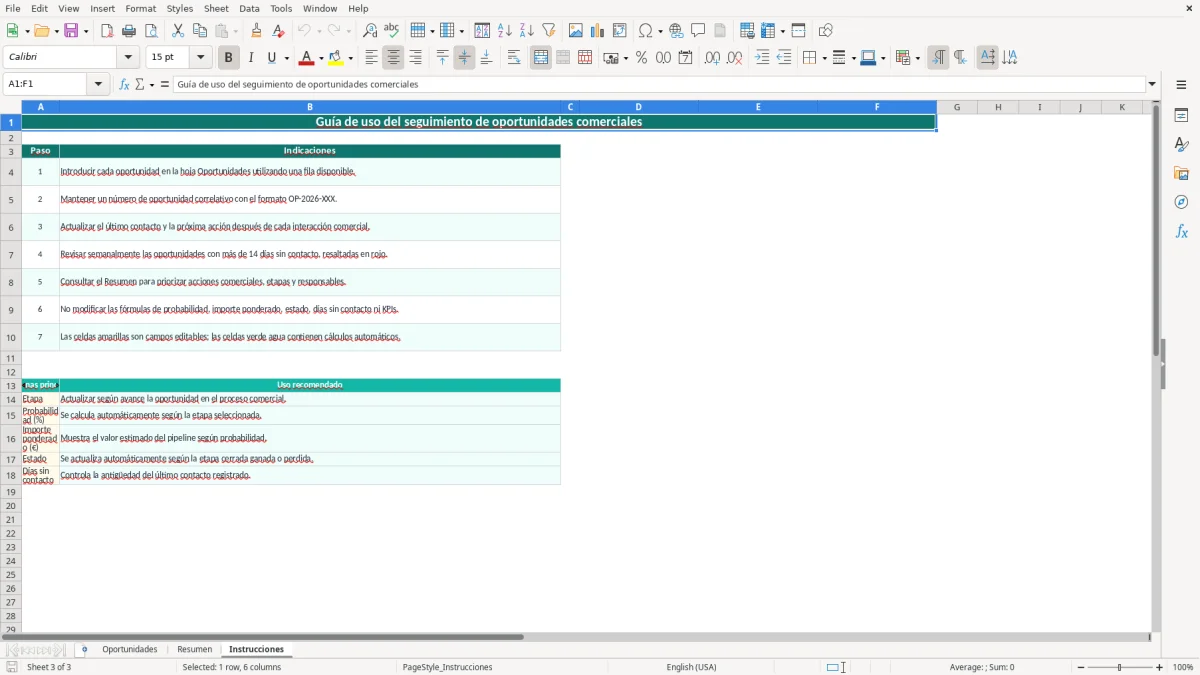
Task: Insert a comment
Action: pos(699,31)
